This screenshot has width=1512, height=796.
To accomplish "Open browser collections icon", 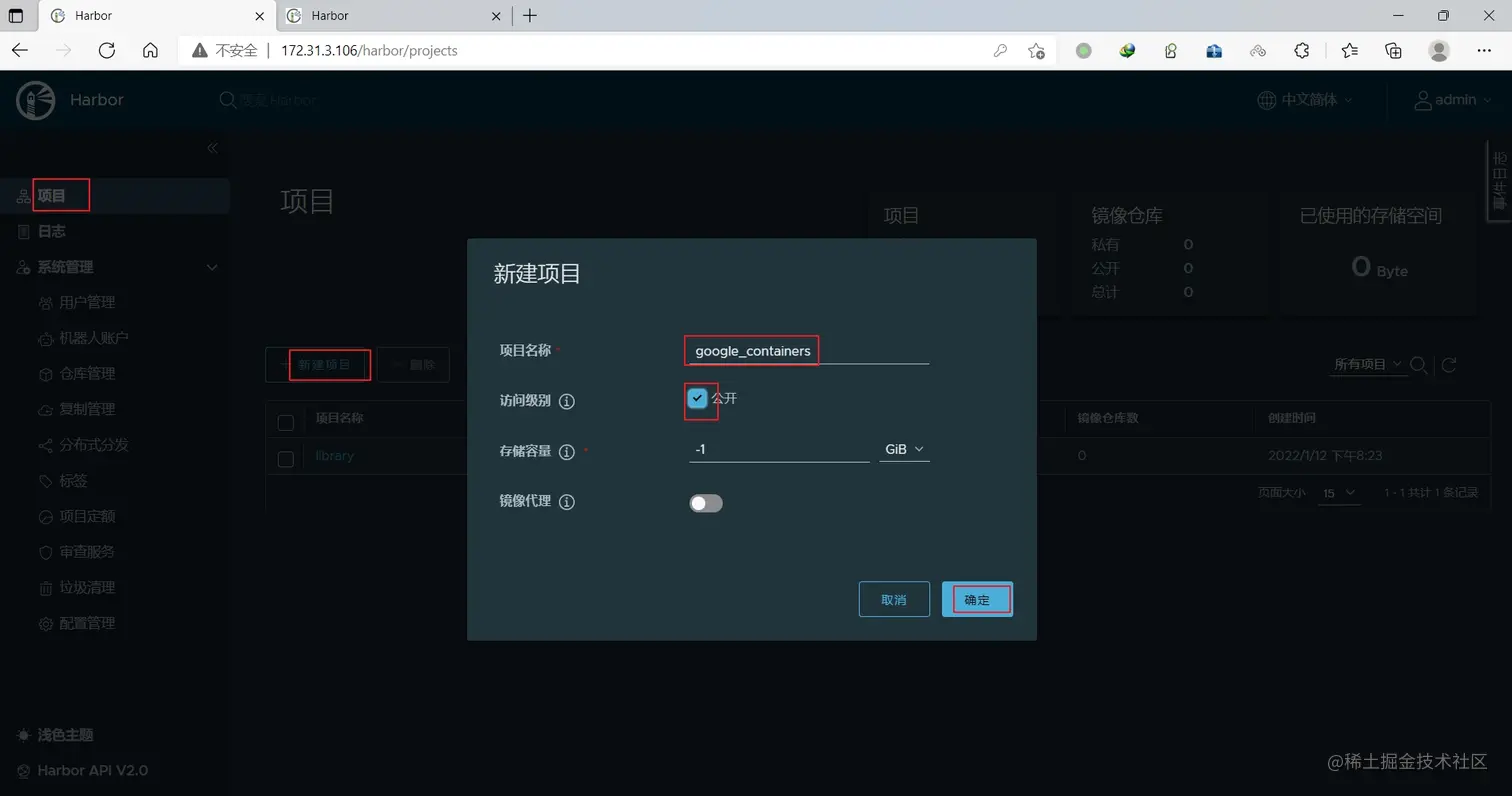I will 1393,50.
